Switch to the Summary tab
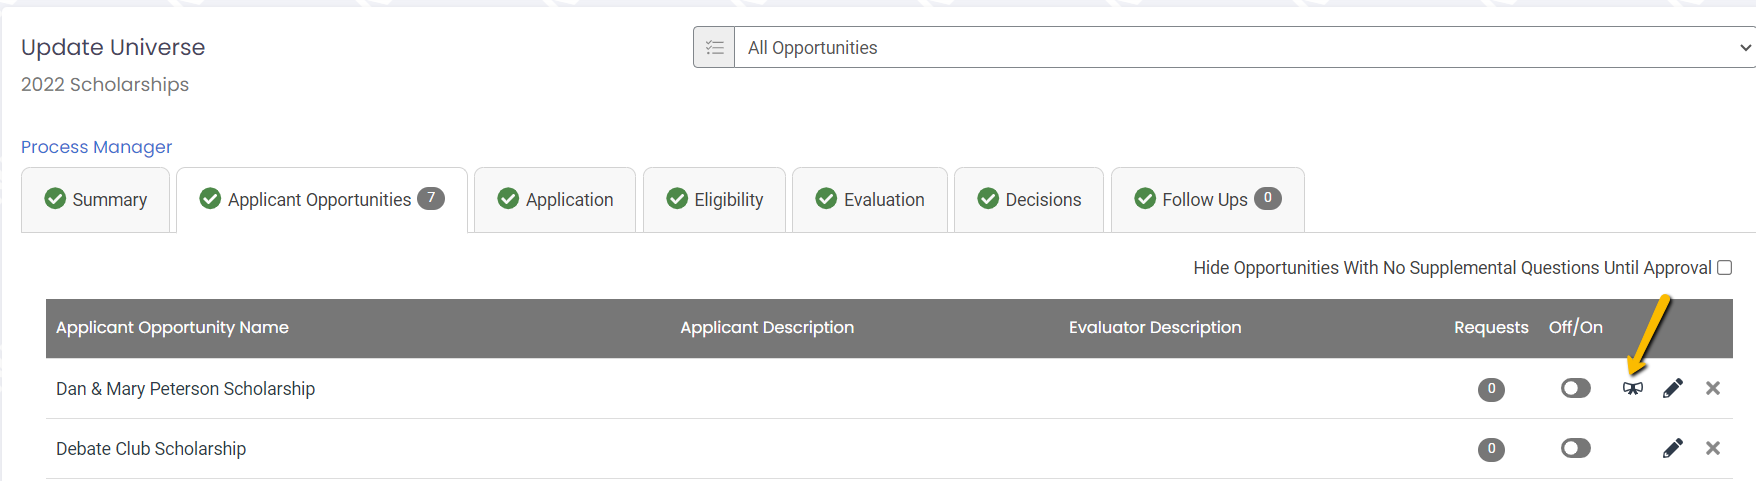Viewport: 1756px width, 481px height. tap(96, 200)
